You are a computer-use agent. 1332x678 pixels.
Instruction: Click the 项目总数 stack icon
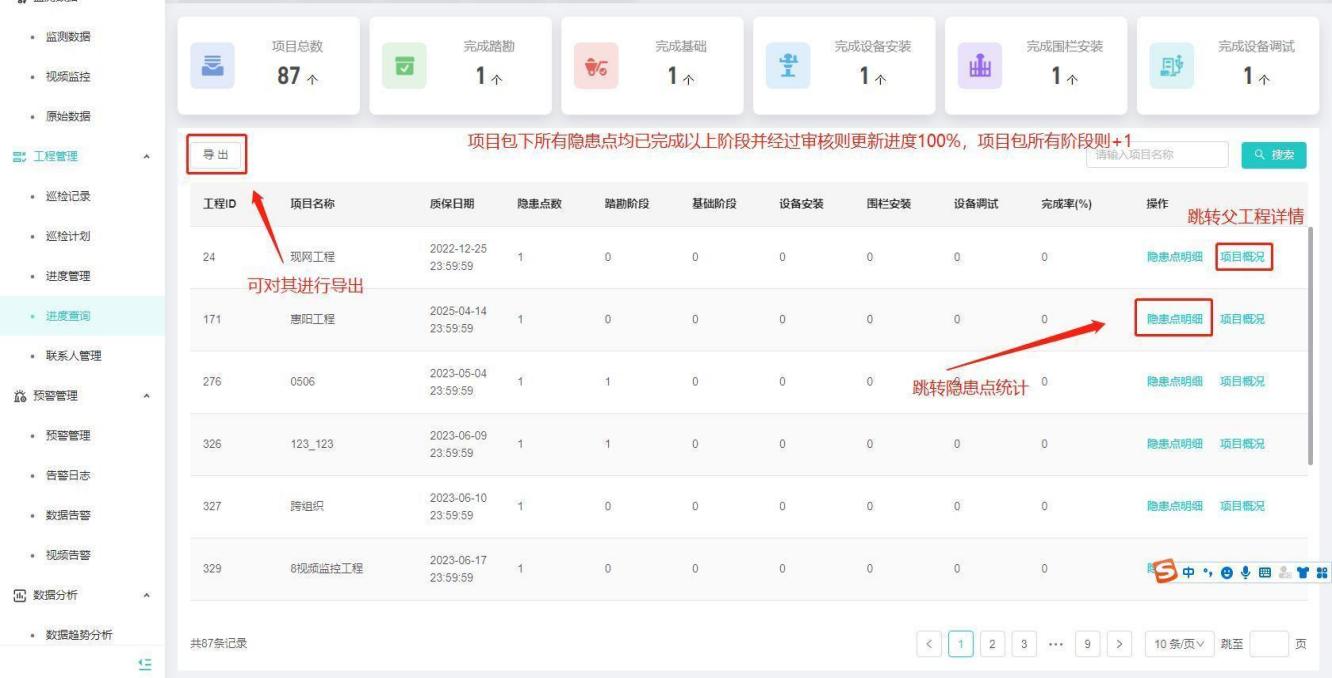(x=210, y=65)
